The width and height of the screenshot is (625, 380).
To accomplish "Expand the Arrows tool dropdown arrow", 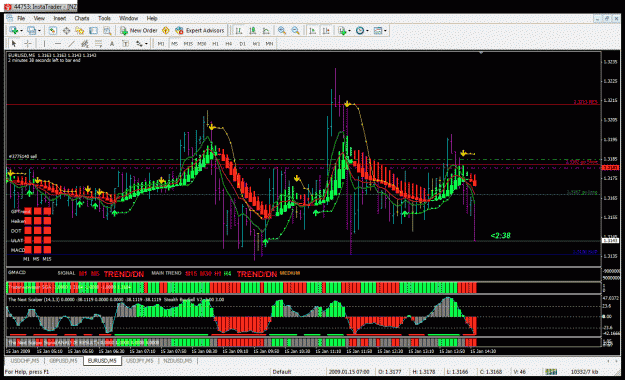I will click(146, 44).
